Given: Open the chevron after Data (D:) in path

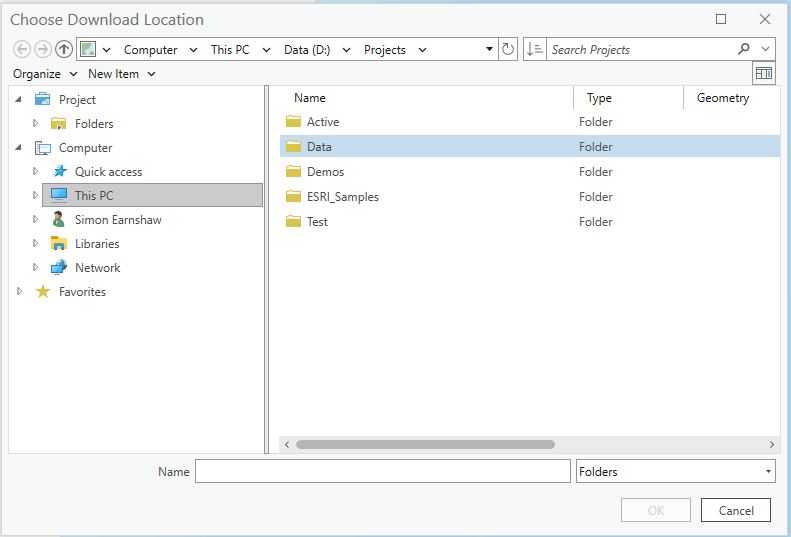Looking at the screenshot, I should pyautogui.click(x=346, y=50).
